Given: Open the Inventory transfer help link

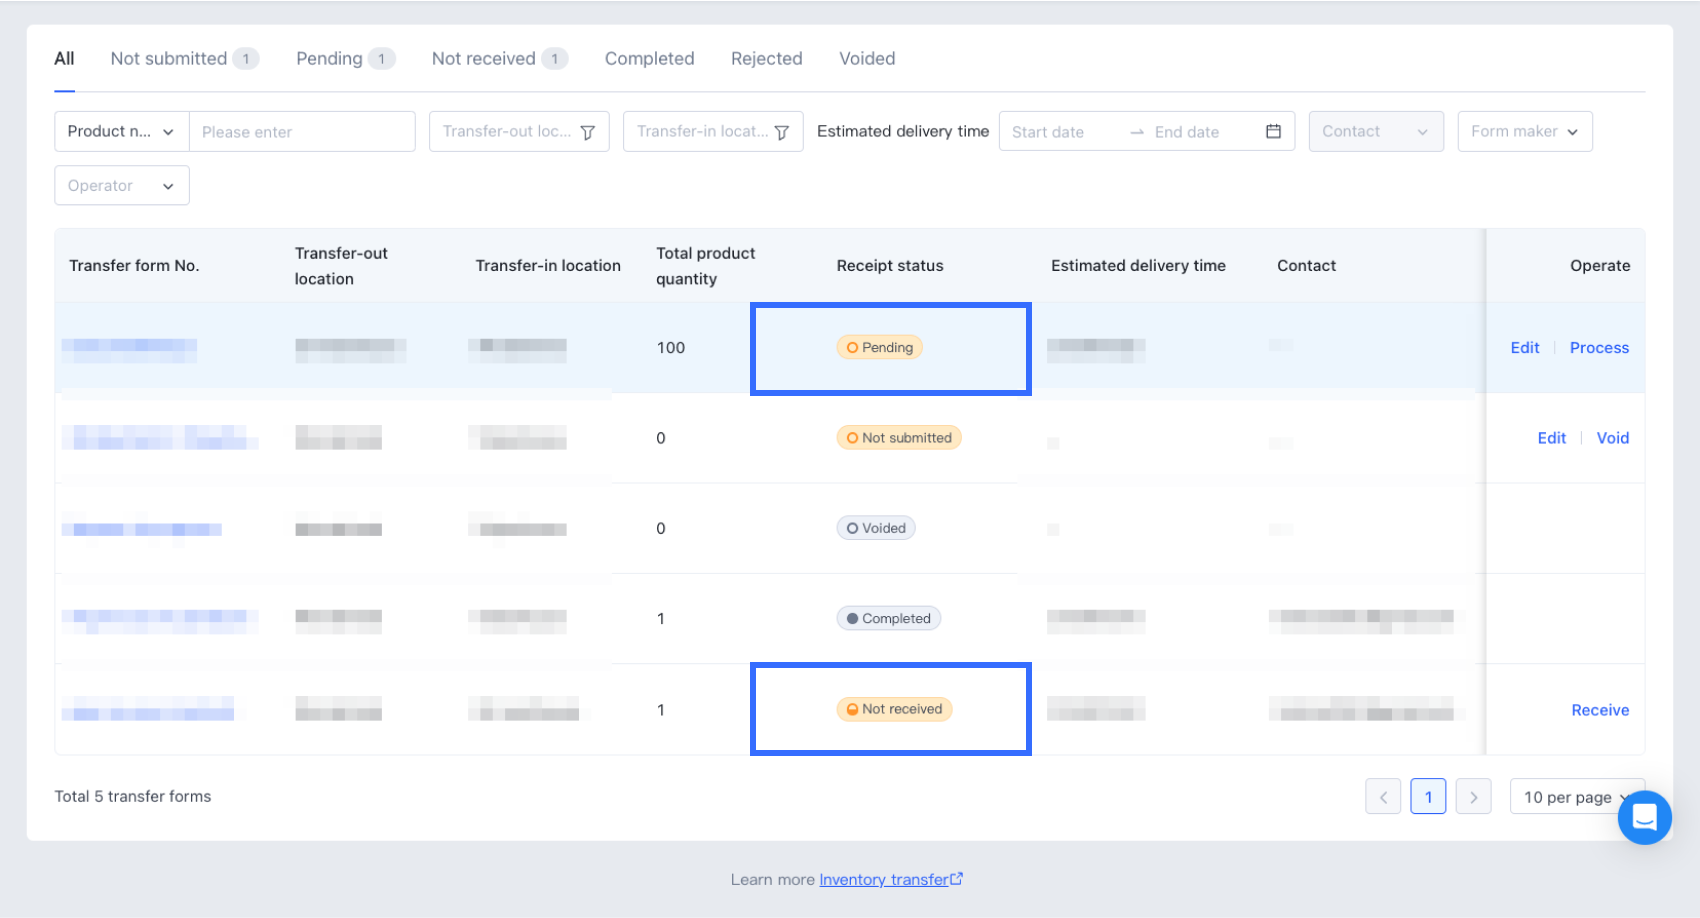Looking at the screenshot, I should [883, 880].
